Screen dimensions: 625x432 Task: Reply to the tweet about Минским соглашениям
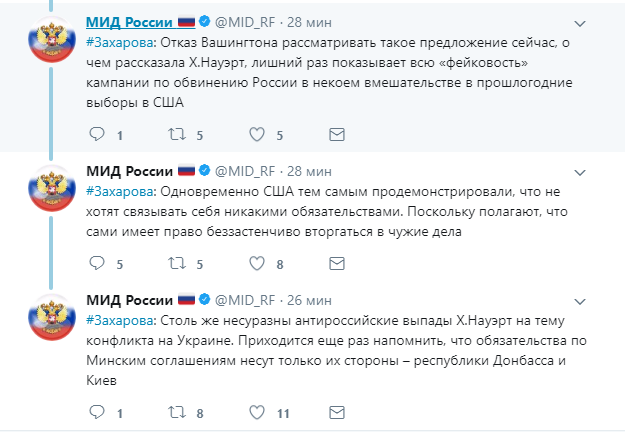point(97,411)
